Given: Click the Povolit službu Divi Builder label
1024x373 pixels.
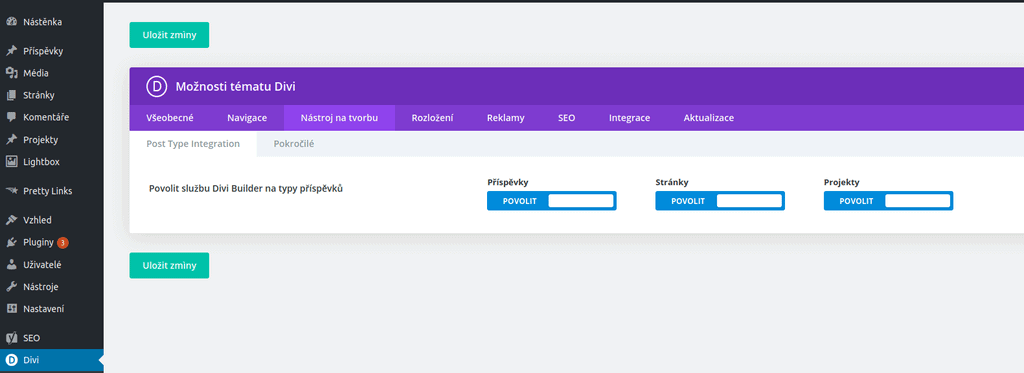Looking at the screenshot, I should tap(246, 189).
